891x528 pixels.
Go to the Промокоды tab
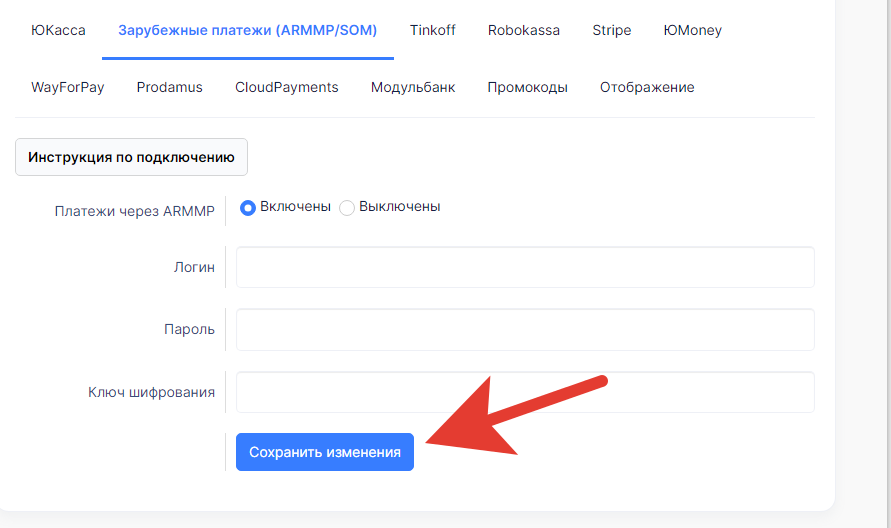pos(527,88)
